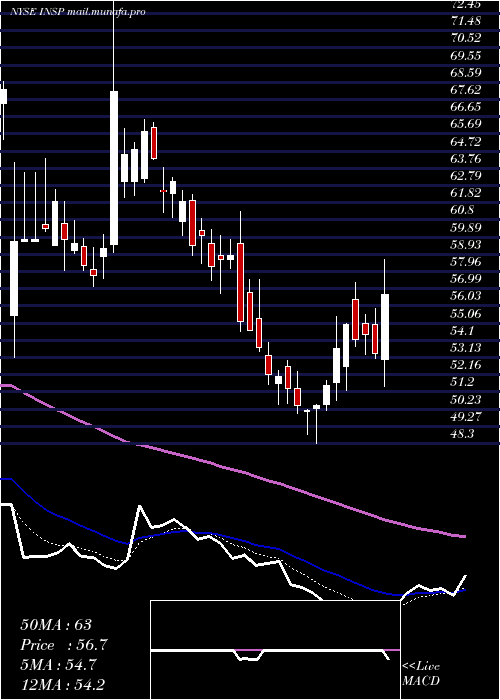Click the 57.96 price axis label
This screenshot has width=500, height=700.
click(466, 262)
